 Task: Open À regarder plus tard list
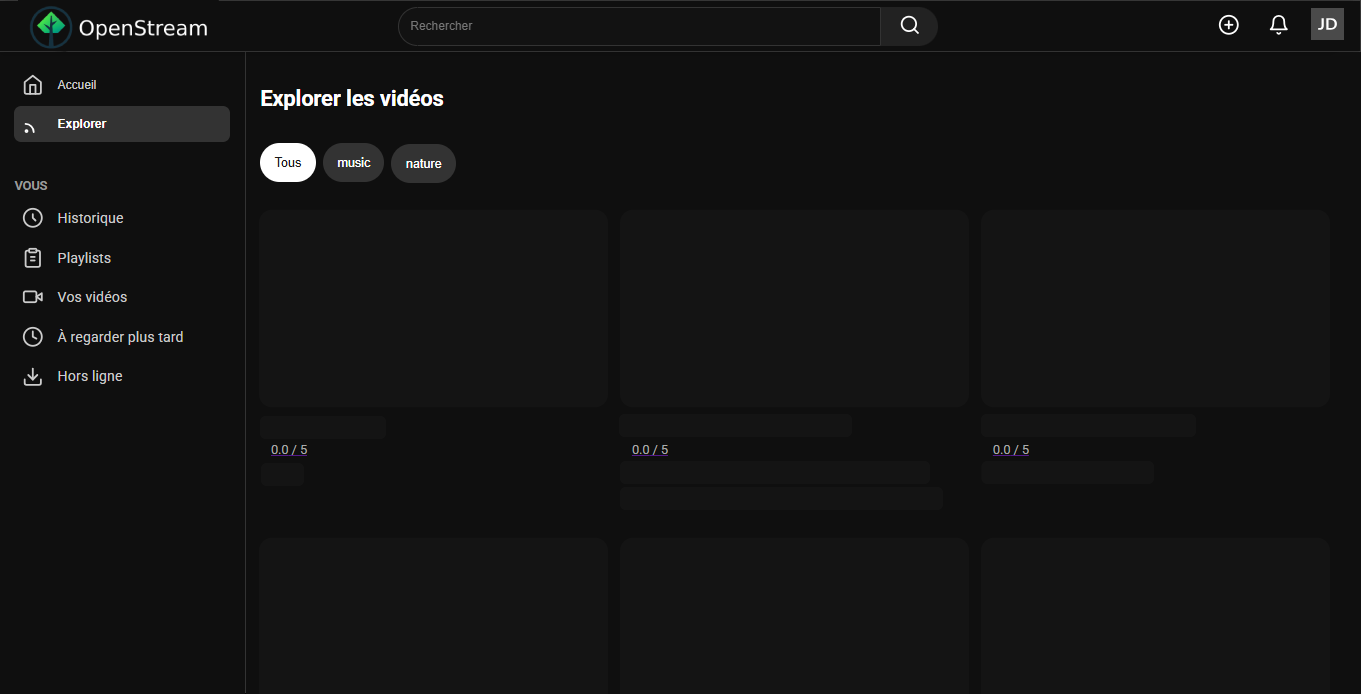(x=122, y=337)
